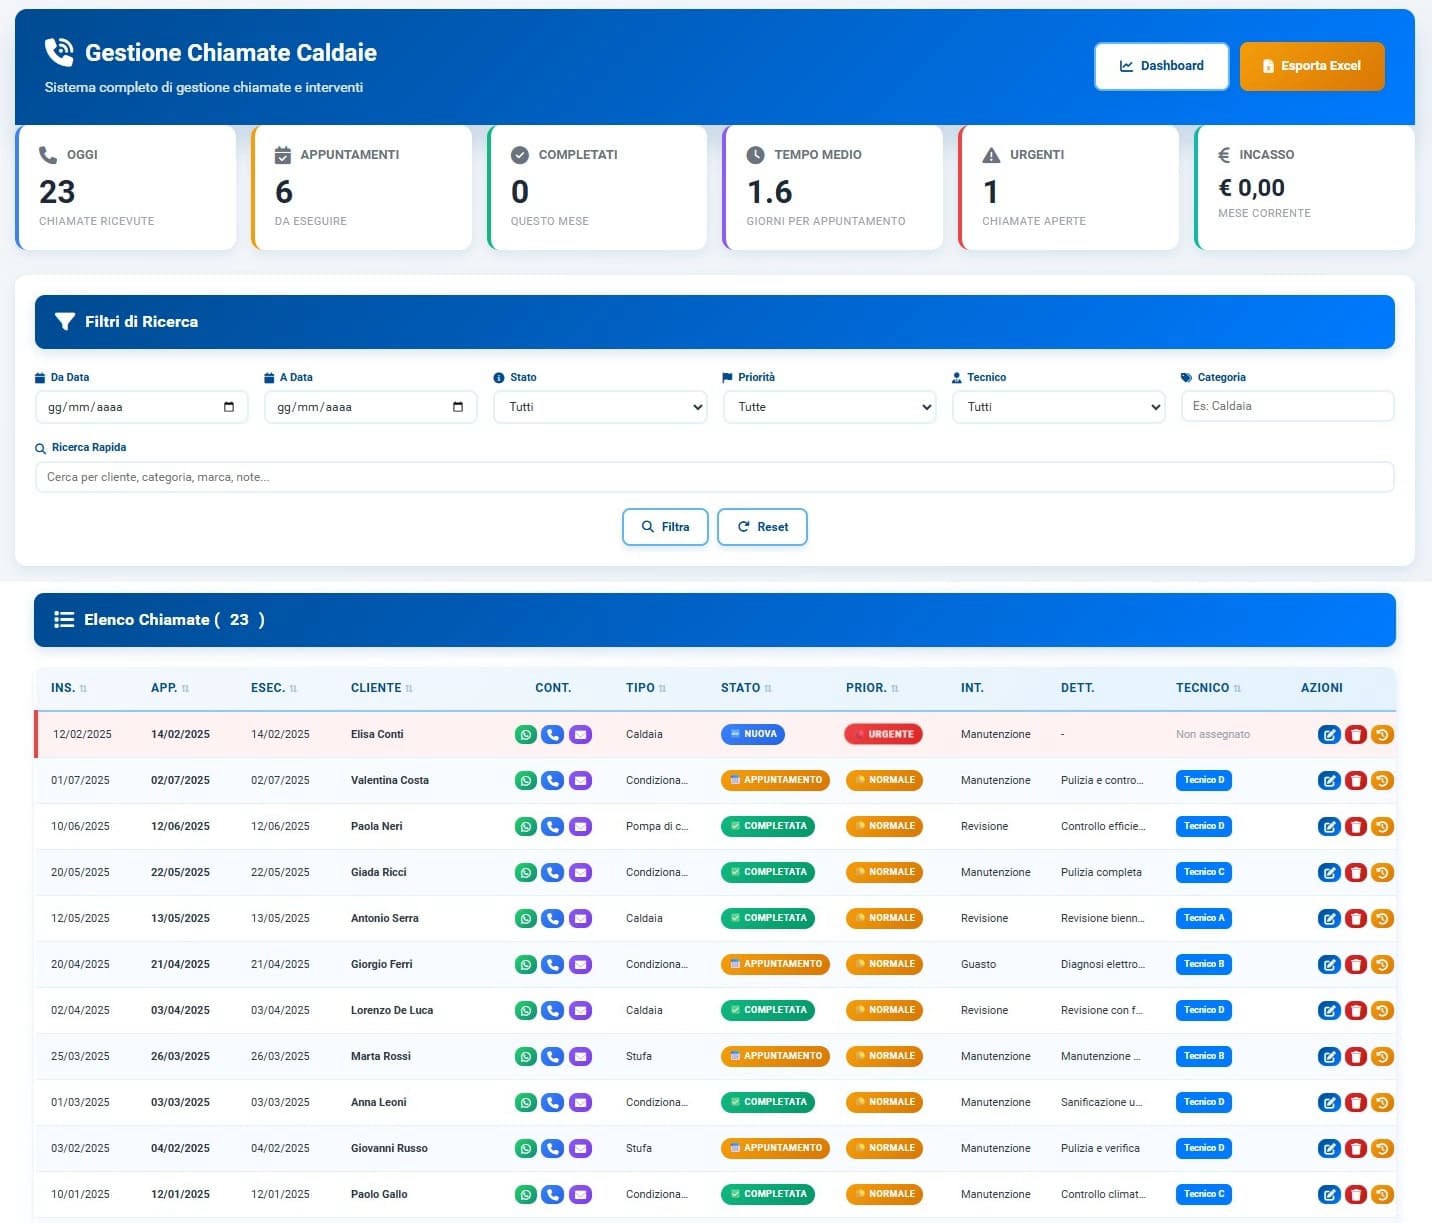Open the Tecnico dropdown
Viewport: 1432px width, 1223px height.
tap(1058, 407)
